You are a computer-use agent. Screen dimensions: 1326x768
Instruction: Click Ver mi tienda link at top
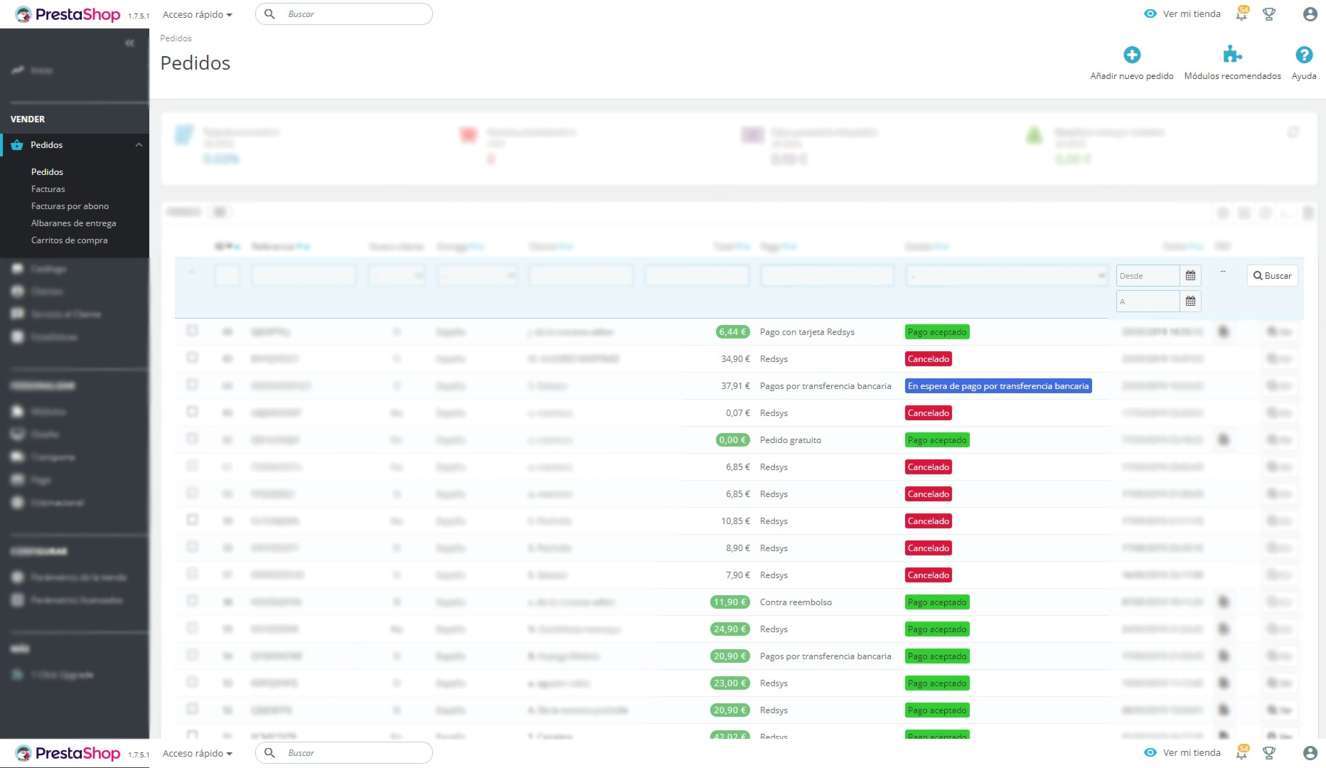click(x=1183, y=14)
